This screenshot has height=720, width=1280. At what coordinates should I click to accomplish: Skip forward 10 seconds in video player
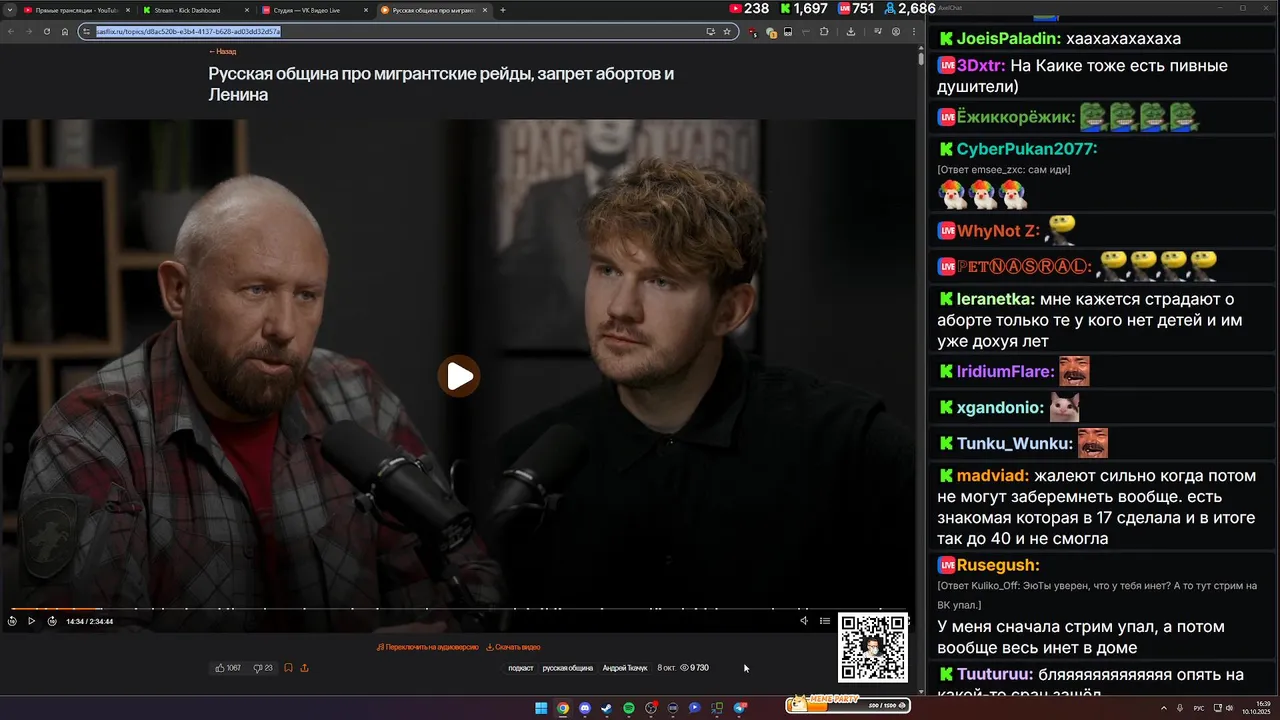click(51, 621)
